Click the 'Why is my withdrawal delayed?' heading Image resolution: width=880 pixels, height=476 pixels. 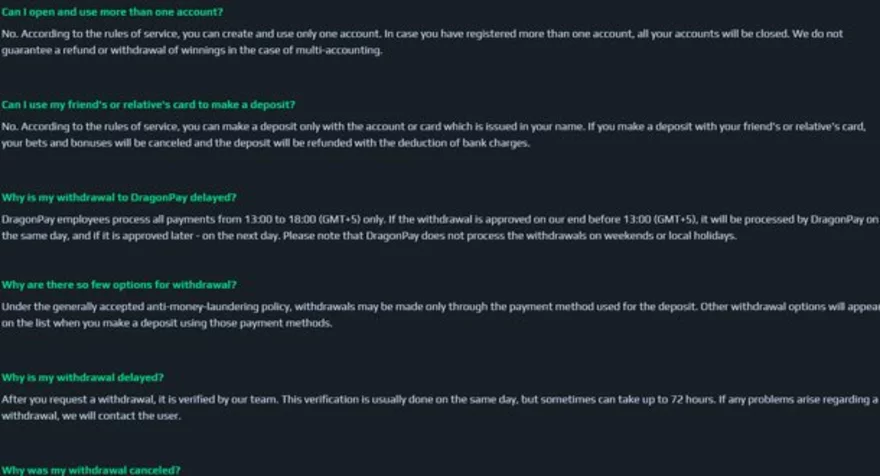pyautogui.click(x=83, y=377)
